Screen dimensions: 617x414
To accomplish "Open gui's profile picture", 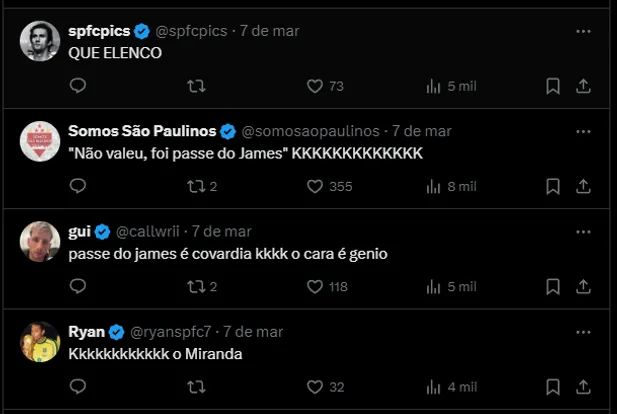I will click(x=40, y=241).
